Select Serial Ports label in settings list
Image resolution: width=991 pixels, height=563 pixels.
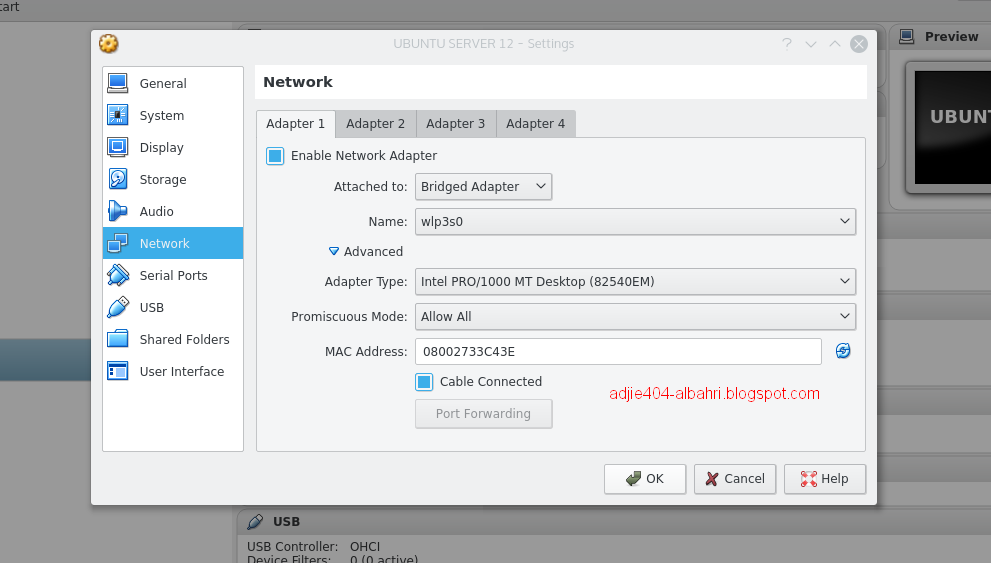pos(173,275)
